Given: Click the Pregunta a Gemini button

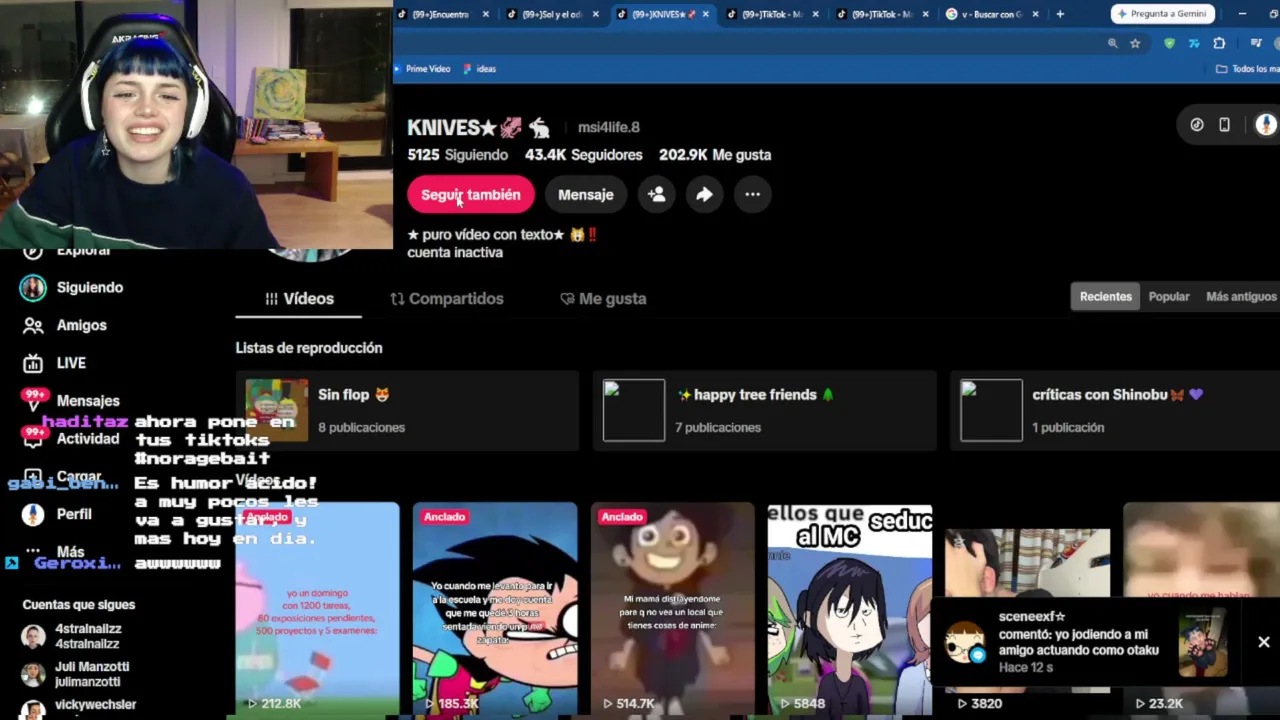Looking at the screenshot, I should [x=1163, y=14].
